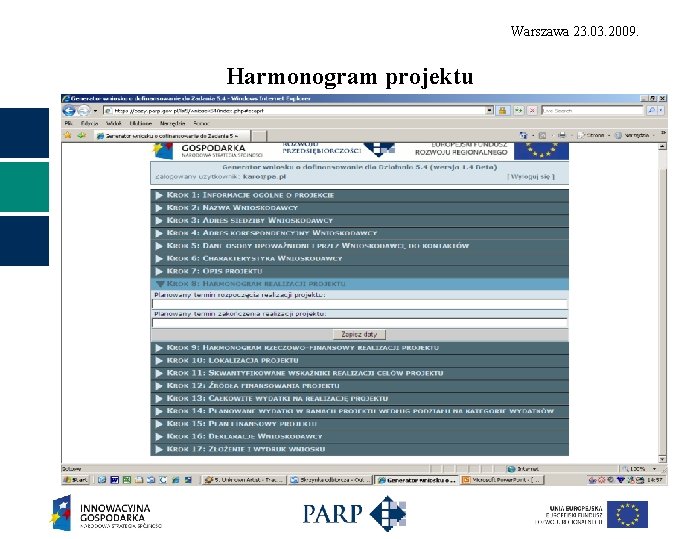Expand Krok 3: Adres siedziby Wnioskodawcy

pyautogui.click(x=359, y=220)
